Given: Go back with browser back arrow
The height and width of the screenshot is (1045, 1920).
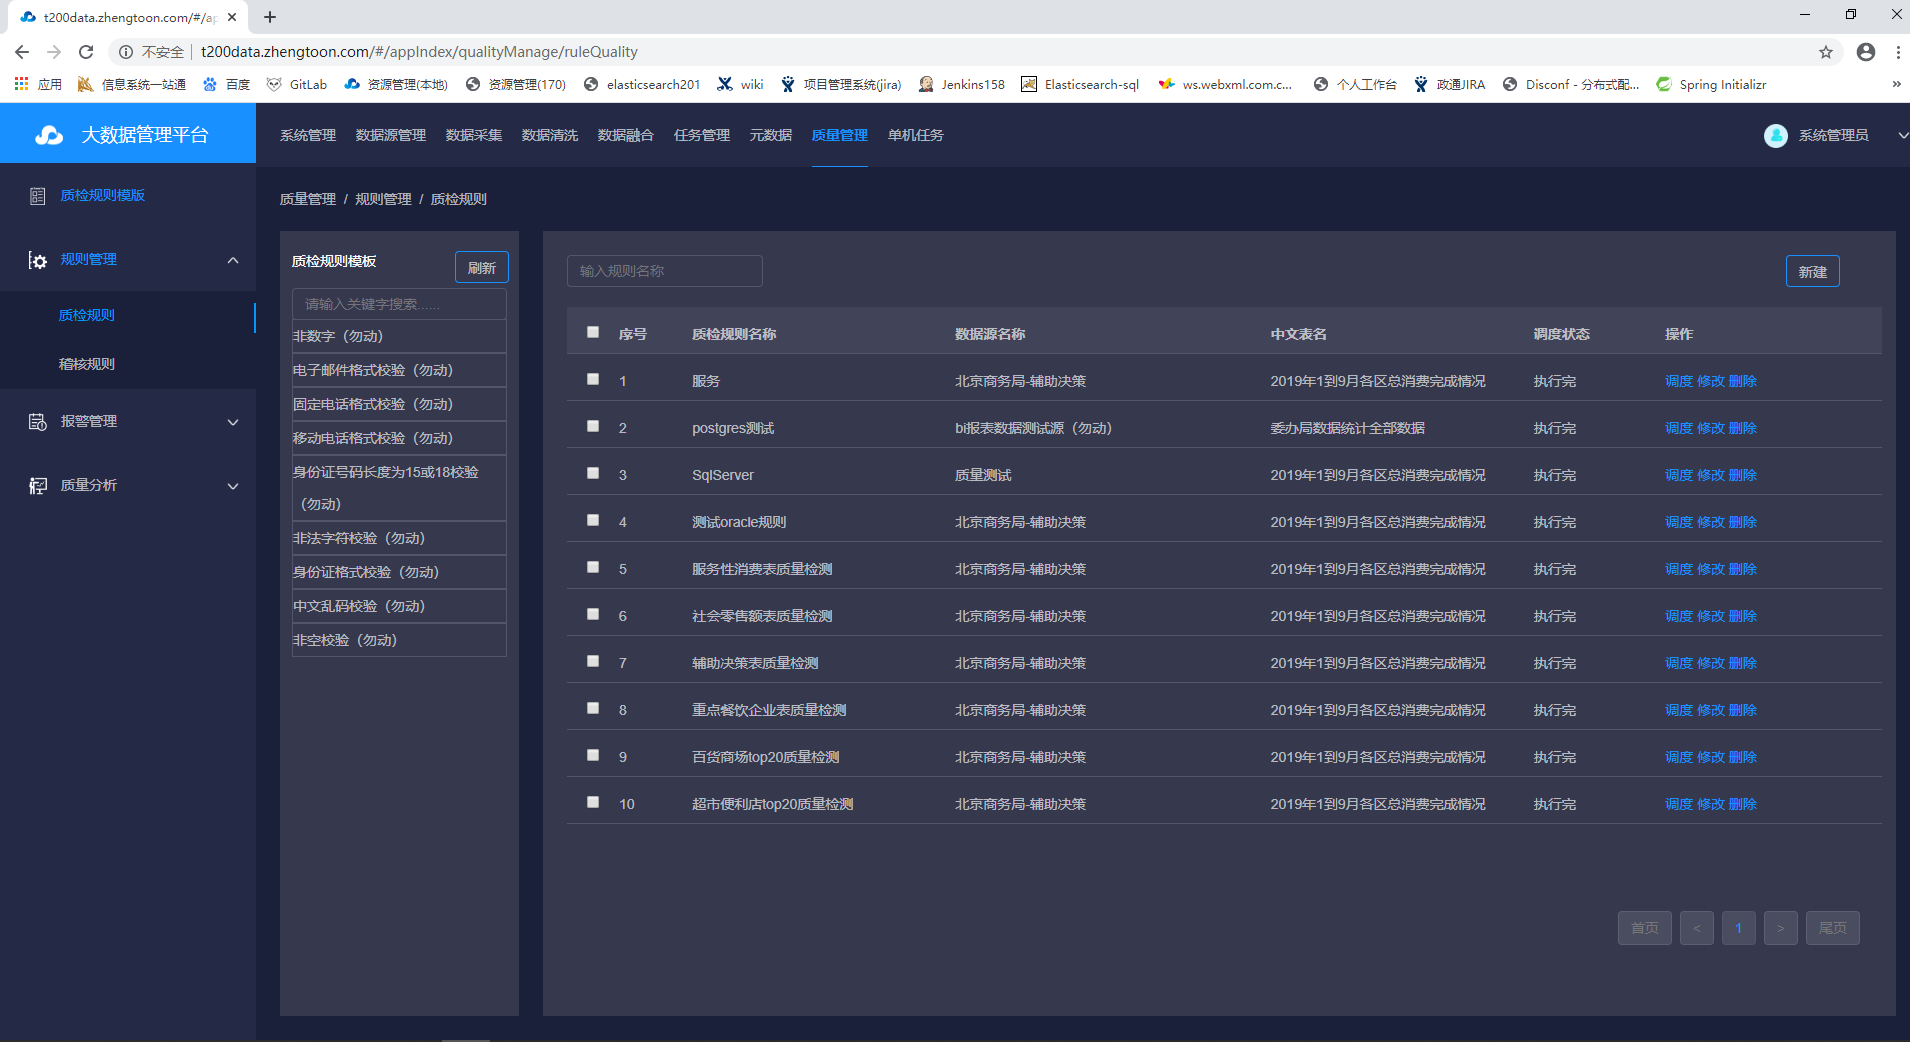Looking at the screenshot, I should 22,52.
